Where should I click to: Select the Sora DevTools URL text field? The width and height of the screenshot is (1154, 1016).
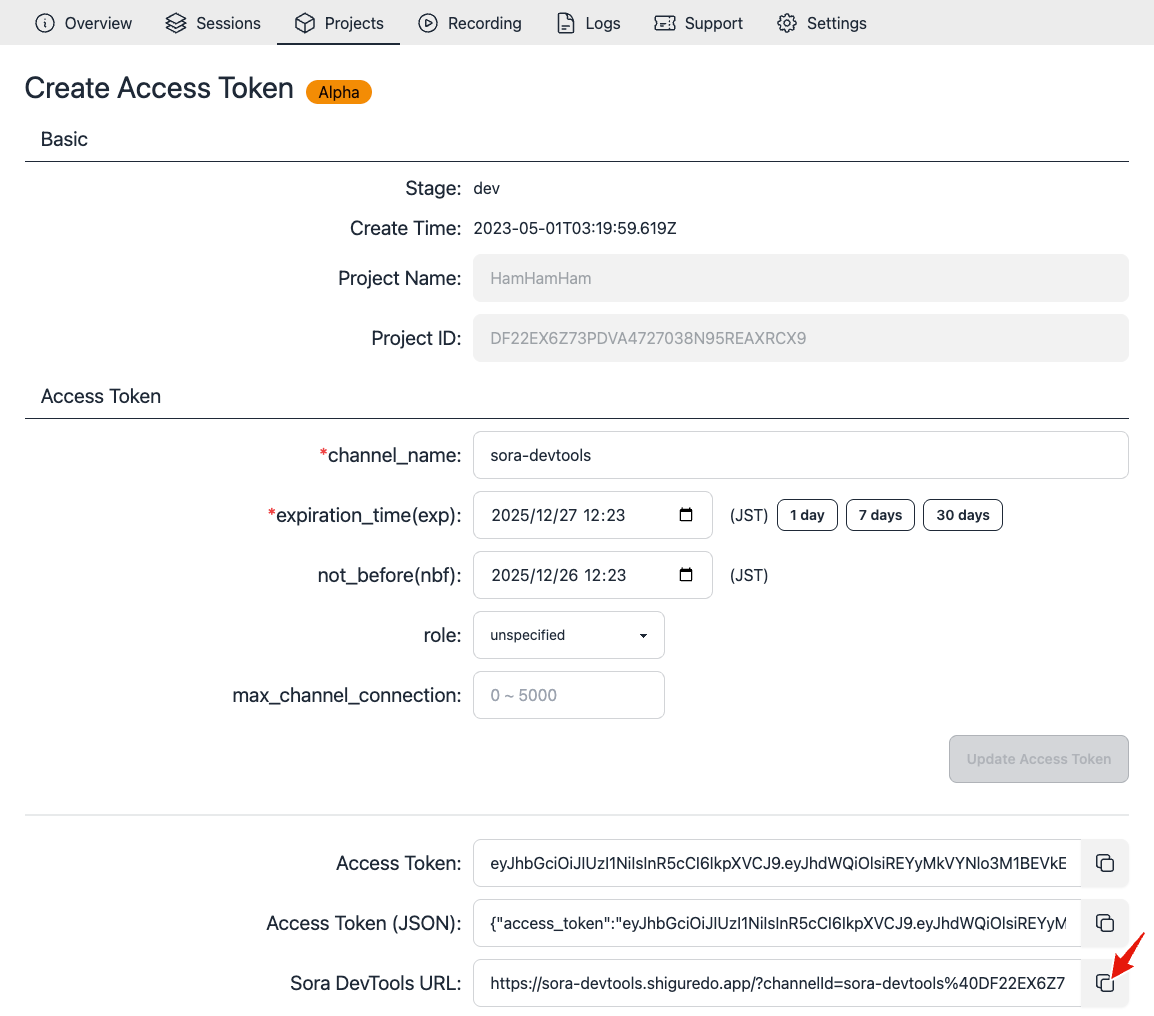777,983
